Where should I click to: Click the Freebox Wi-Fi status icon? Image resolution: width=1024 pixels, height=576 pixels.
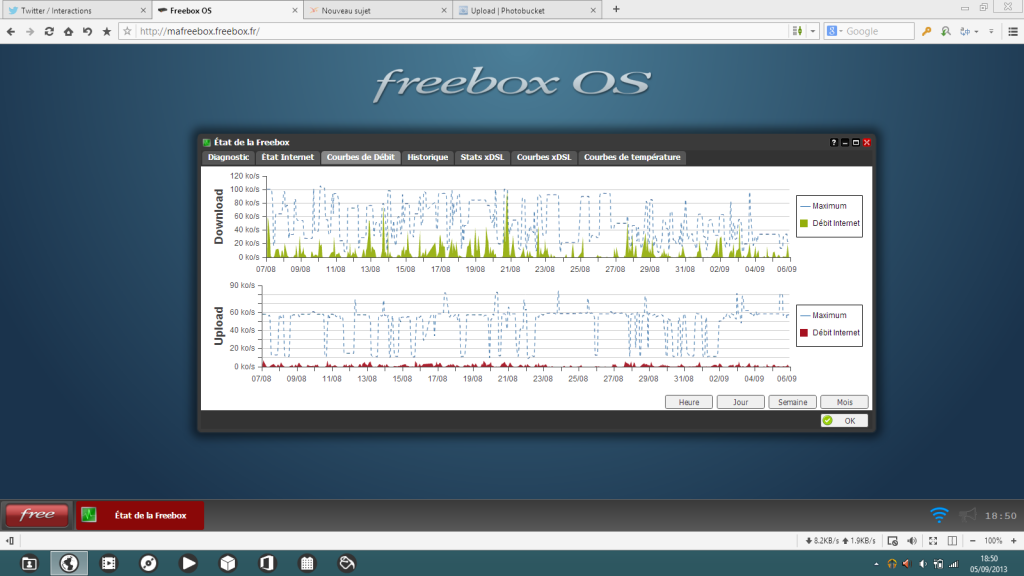coord(939,515)
